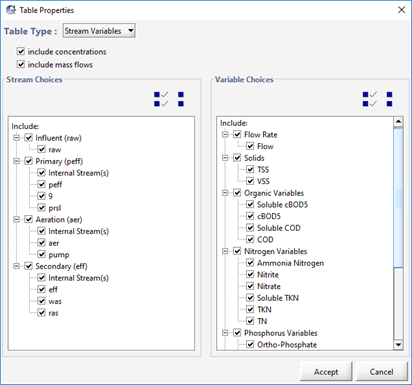Toggle the VSS checkbox
Image resolution: width=412 pixels, height=385 pixels.
250,181
